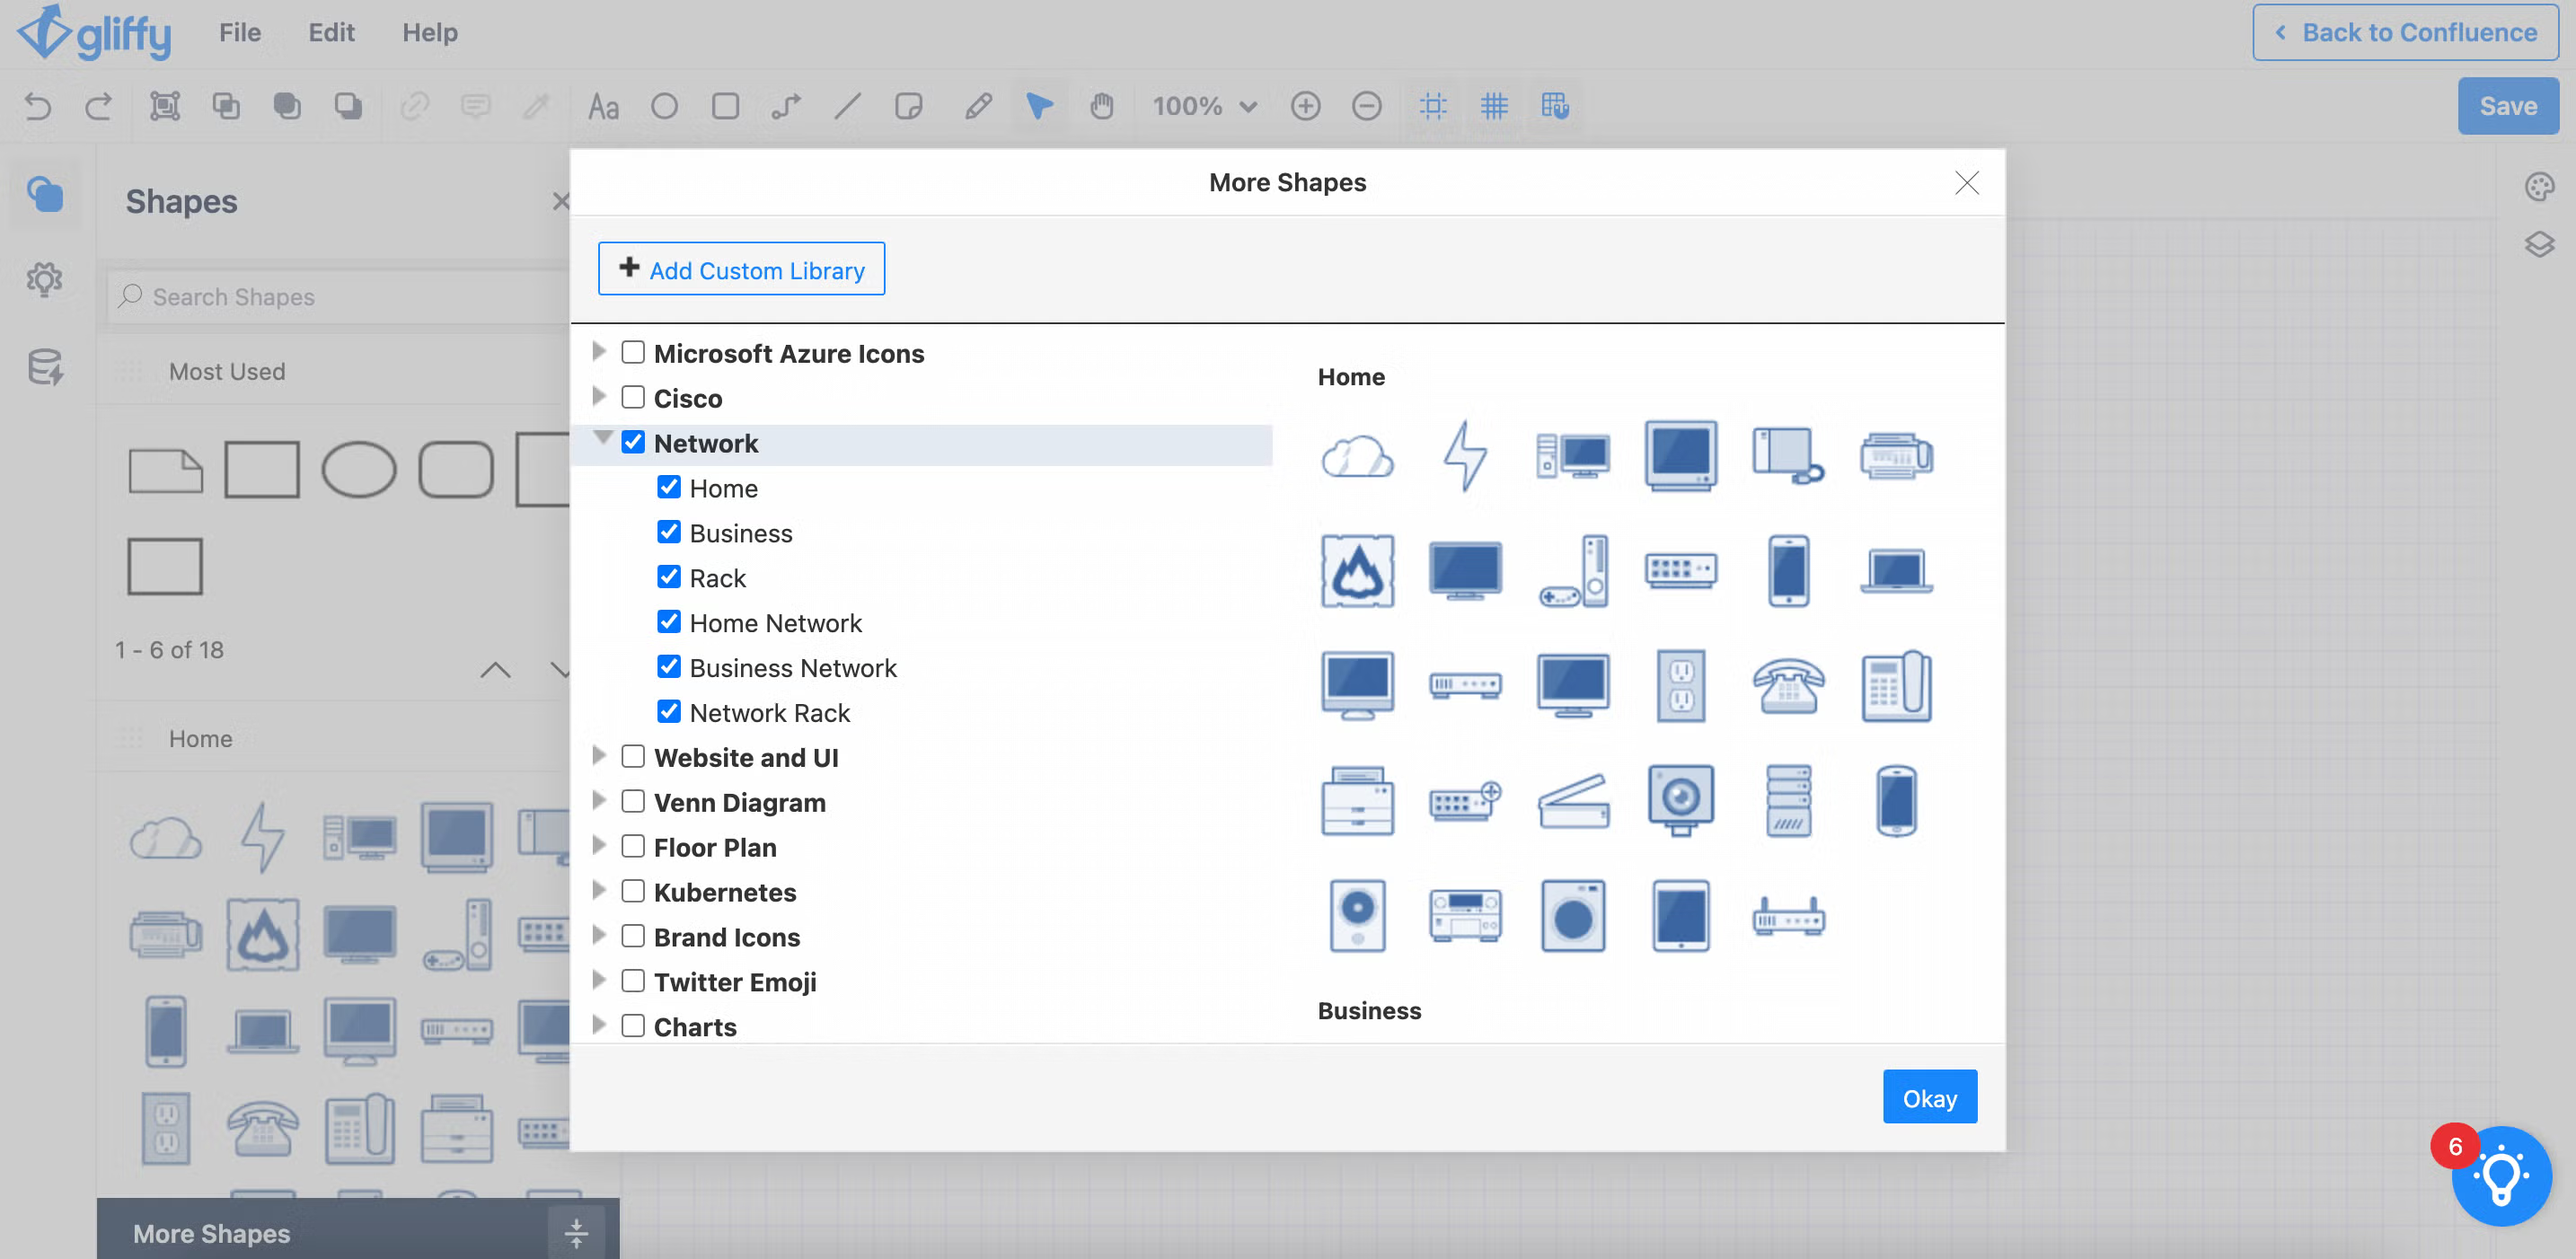Click the Undo arrow in the toolbar
This screenshot has height=1259, width=2576.
click(x=38, y=106)
